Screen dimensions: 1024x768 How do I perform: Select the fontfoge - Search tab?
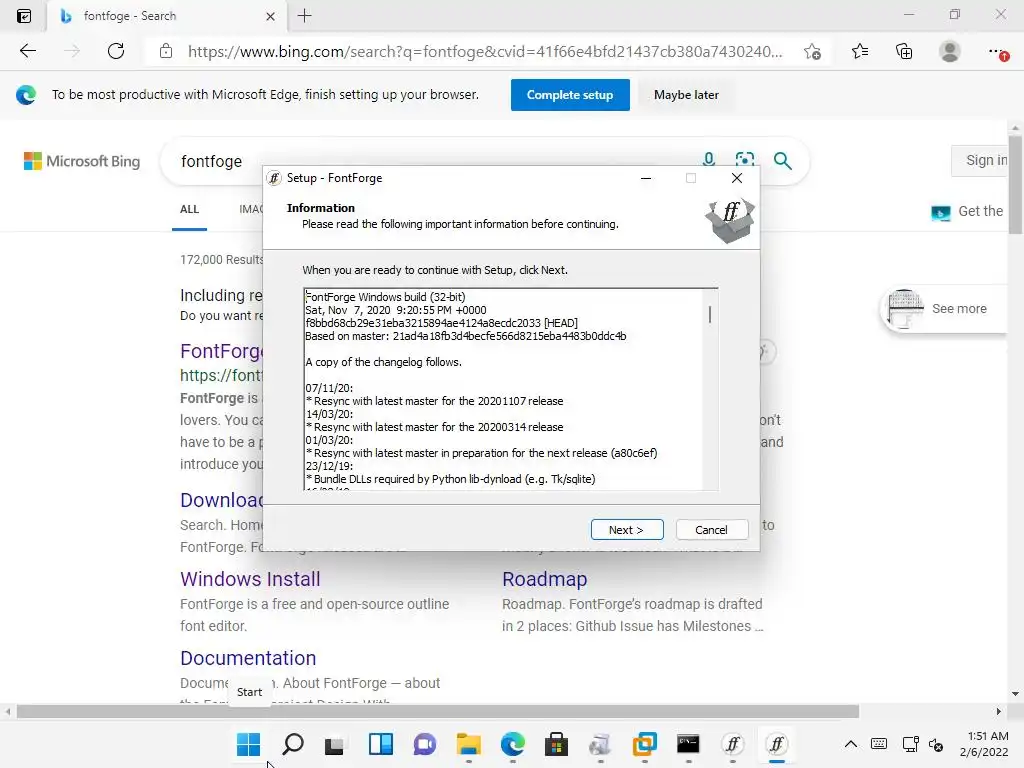click(167, 16)
